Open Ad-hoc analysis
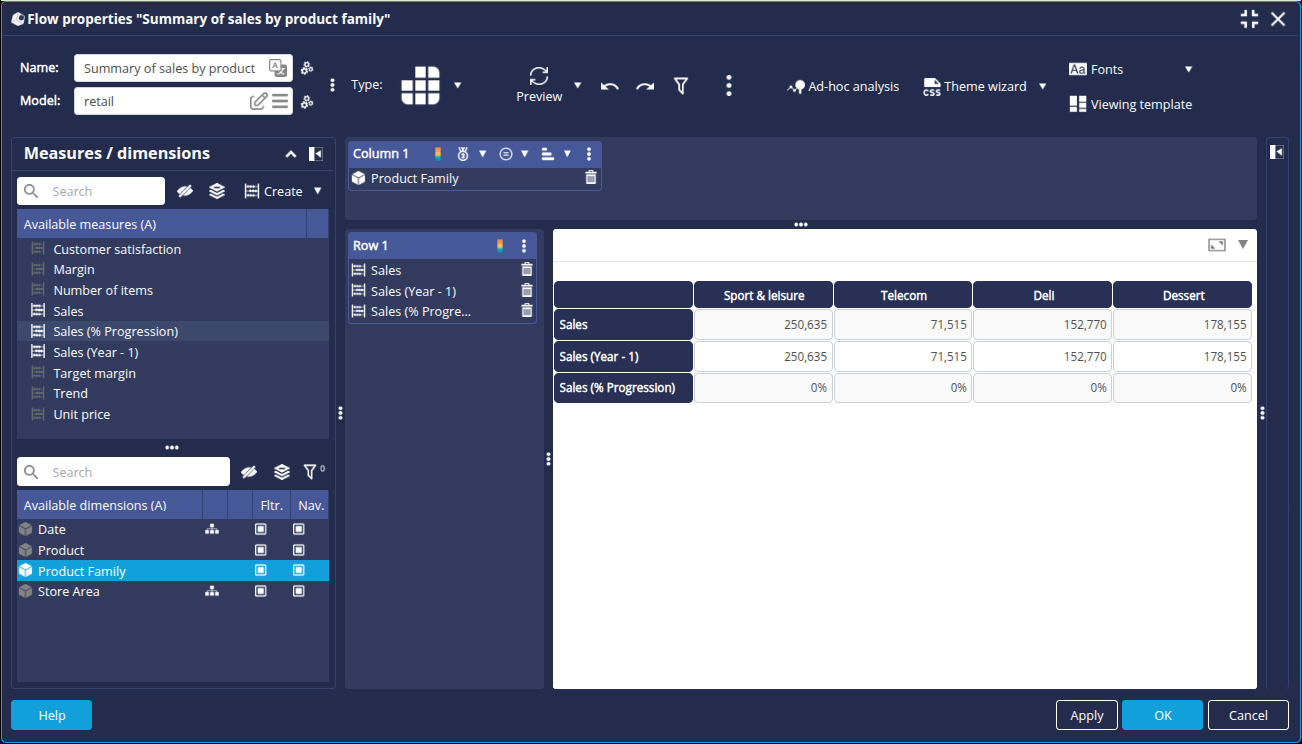Screen dimensions: 1302x744 843,87
